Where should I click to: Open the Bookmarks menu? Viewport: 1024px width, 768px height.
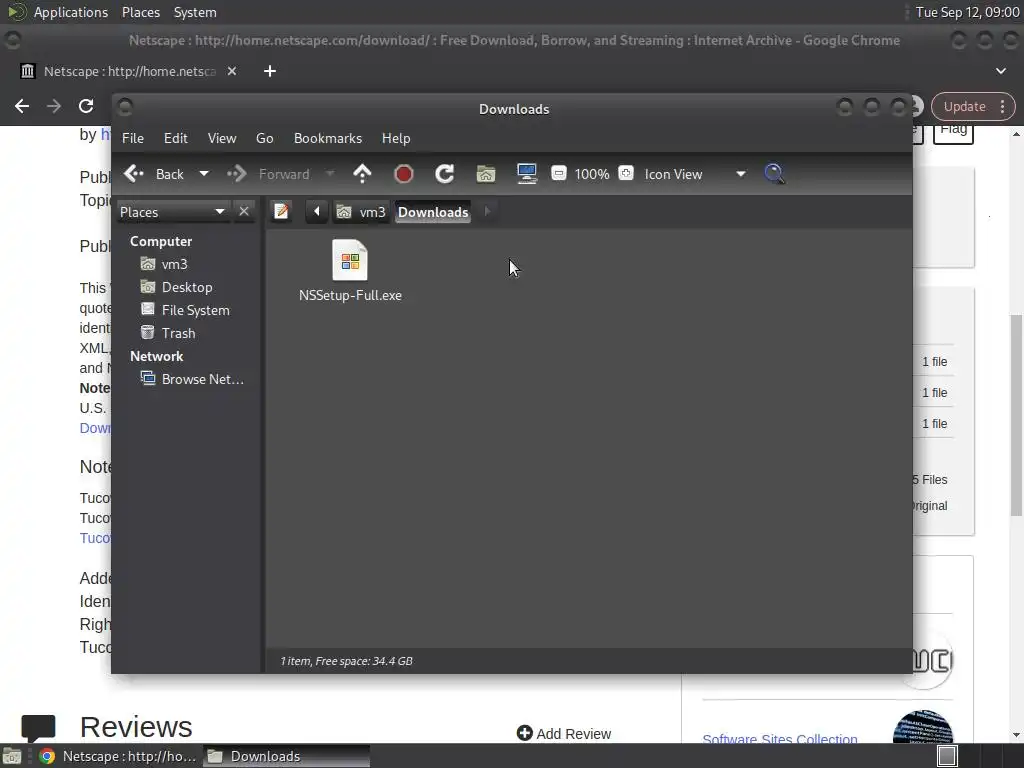pyautogui.click(x=328, y=138)
